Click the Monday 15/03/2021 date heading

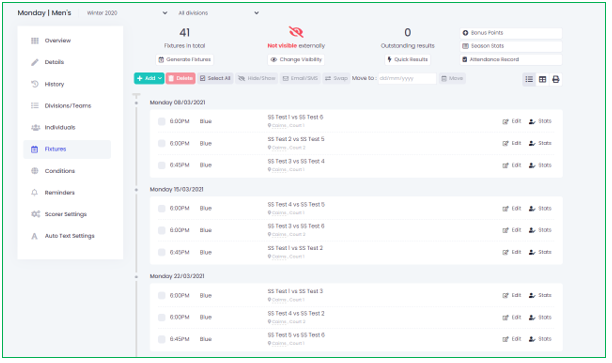pyautogui.click(x=176, y=189)
